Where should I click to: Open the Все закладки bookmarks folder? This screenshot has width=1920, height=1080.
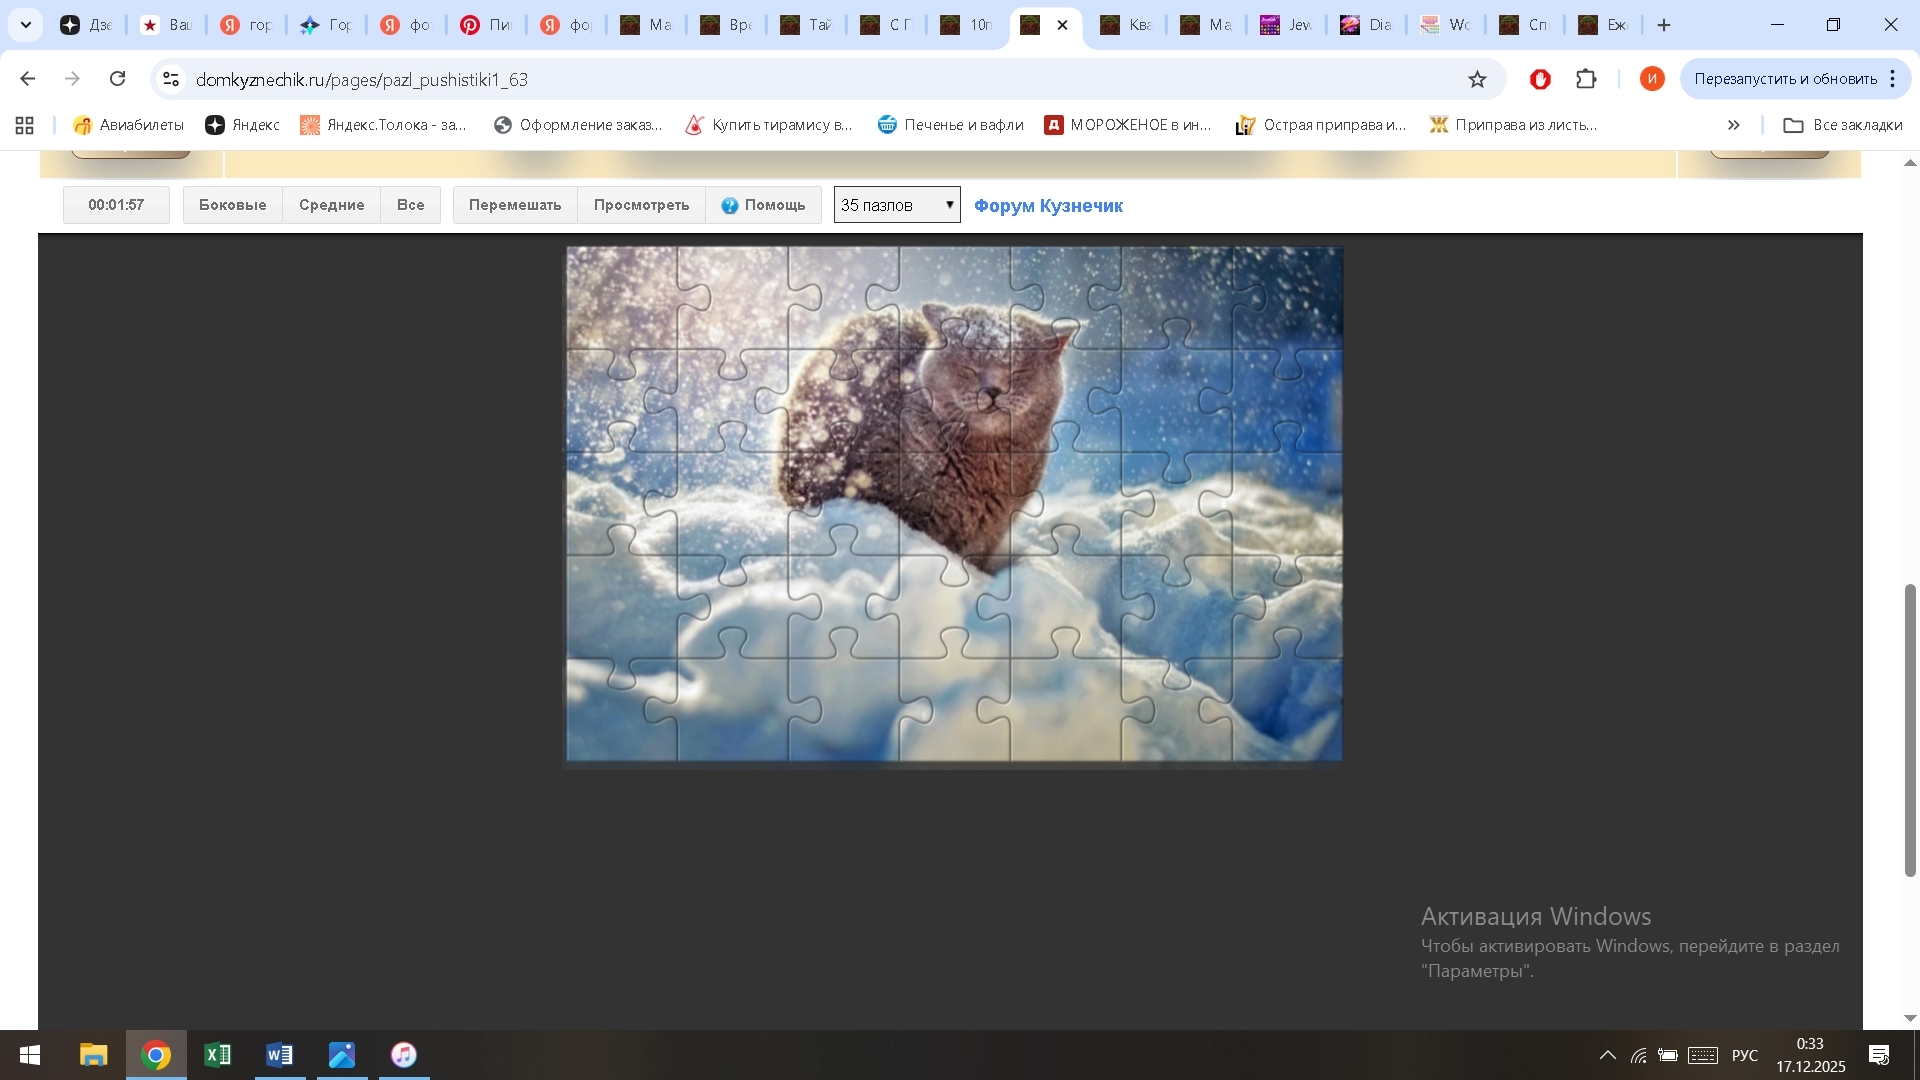click(1843, 125)
